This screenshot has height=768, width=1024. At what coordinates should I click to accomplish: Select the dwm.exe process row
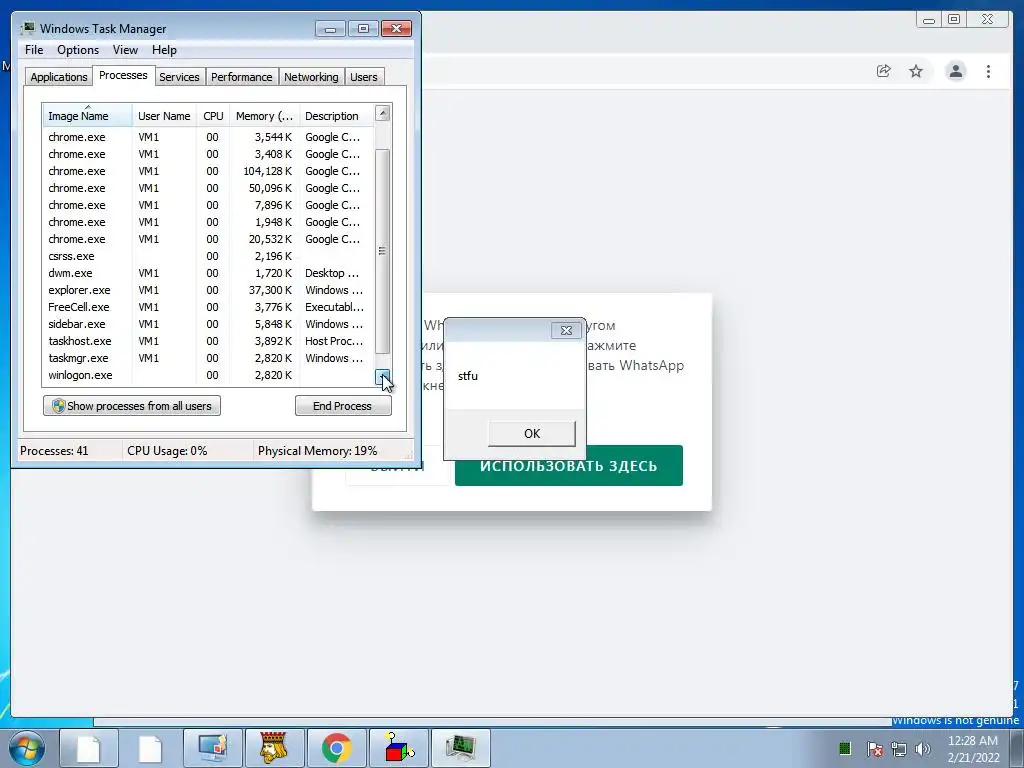208,273
